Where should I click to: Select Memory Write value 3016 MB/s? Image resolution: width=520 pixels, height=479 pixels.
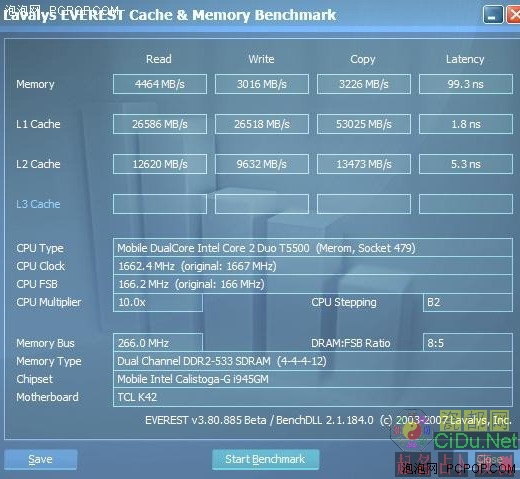262,84
